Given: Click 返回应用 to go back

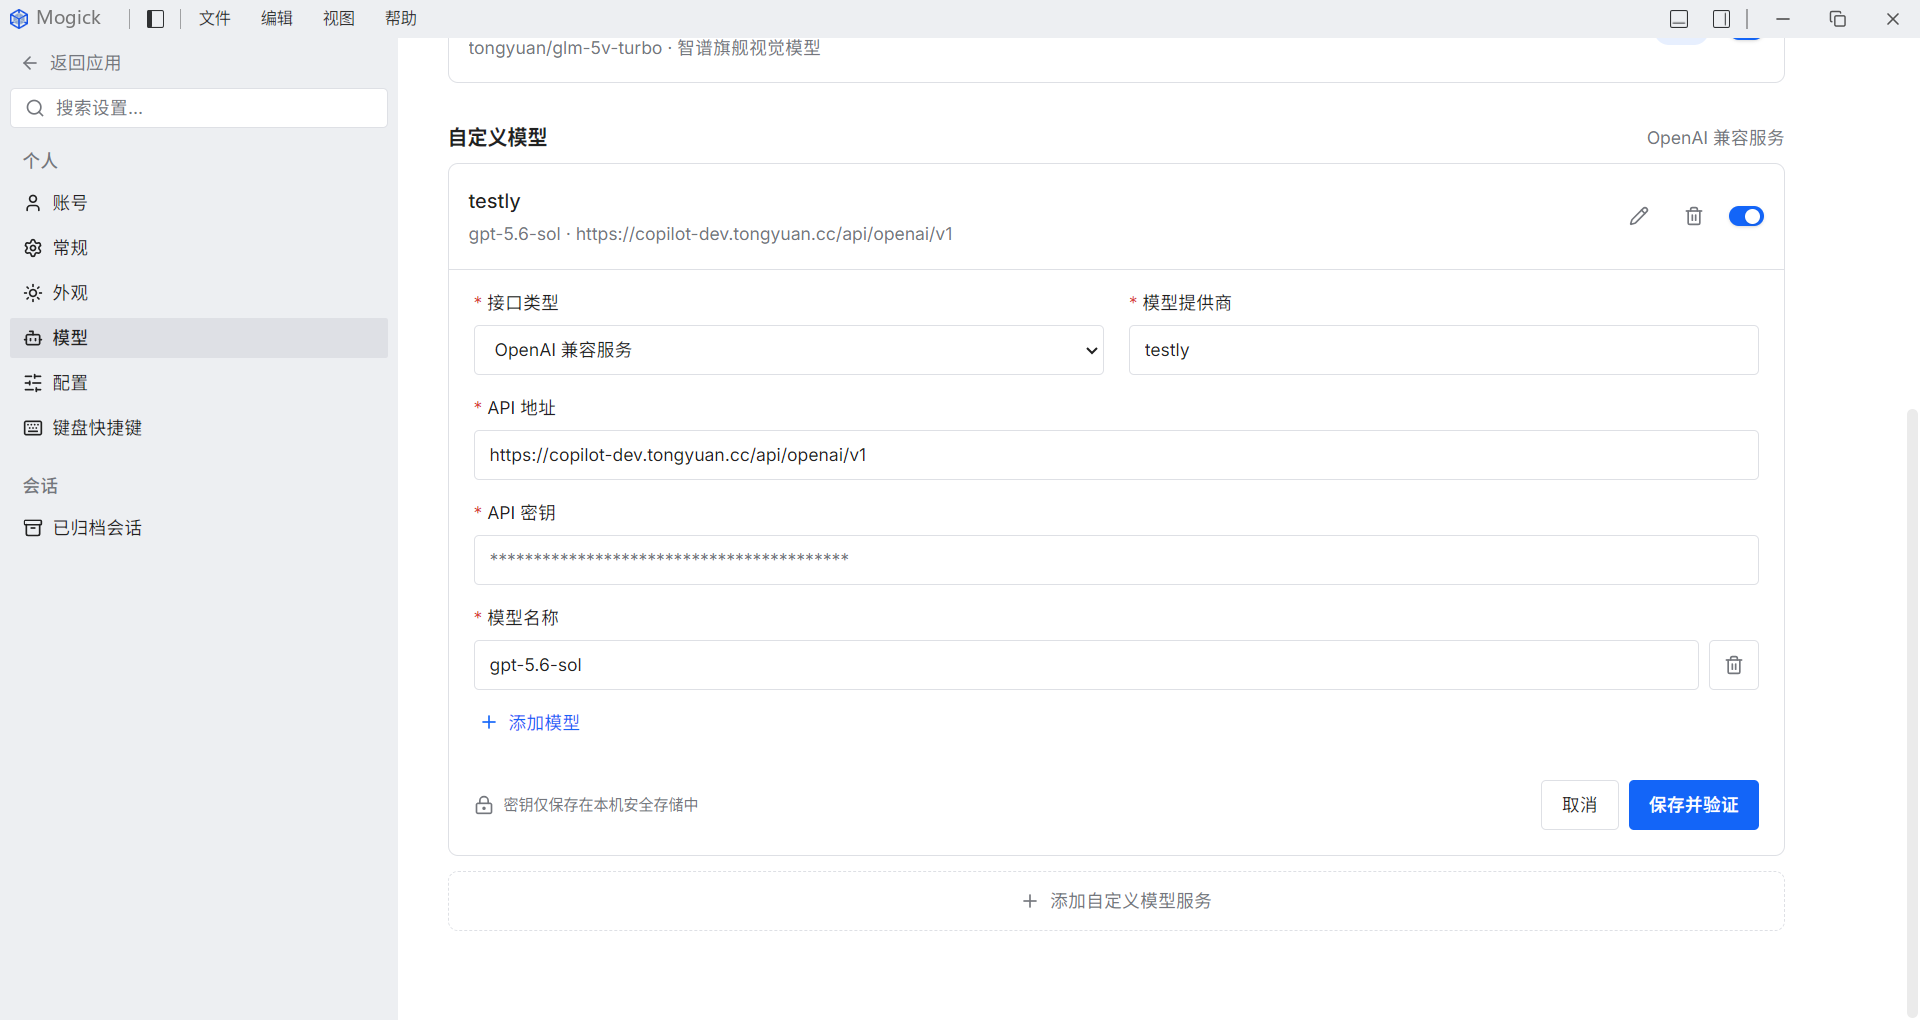Looking at the screenshot, I should (72, 63).
